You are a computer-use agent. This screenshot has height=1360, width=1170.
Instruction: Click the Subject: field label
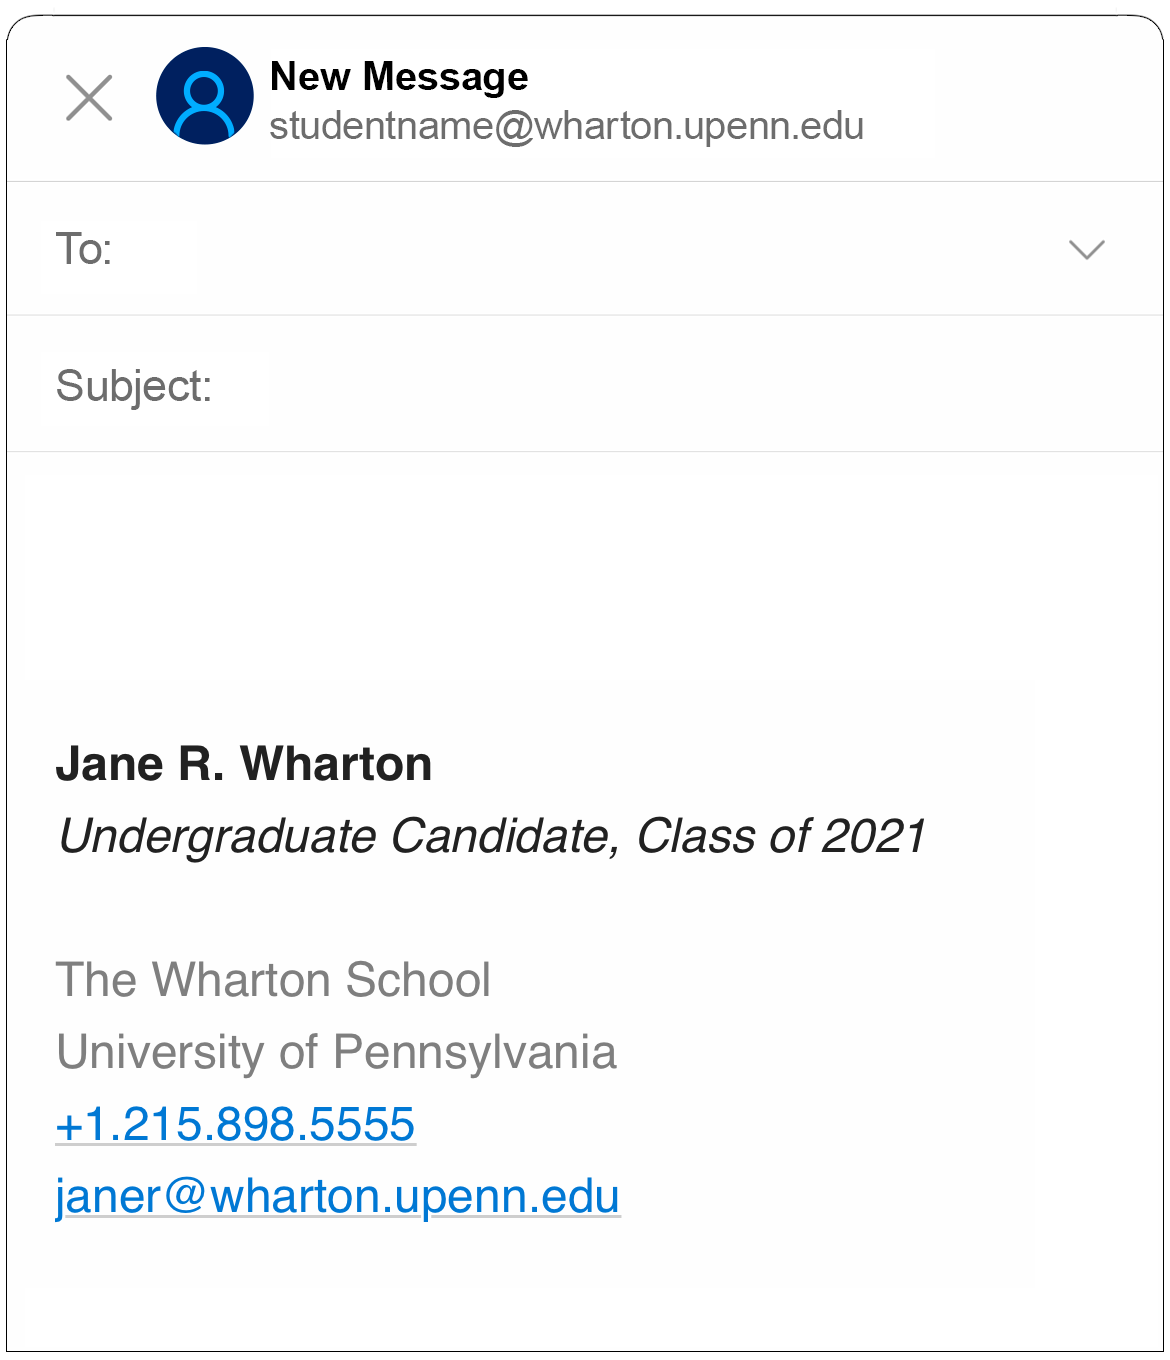point(134,386)
